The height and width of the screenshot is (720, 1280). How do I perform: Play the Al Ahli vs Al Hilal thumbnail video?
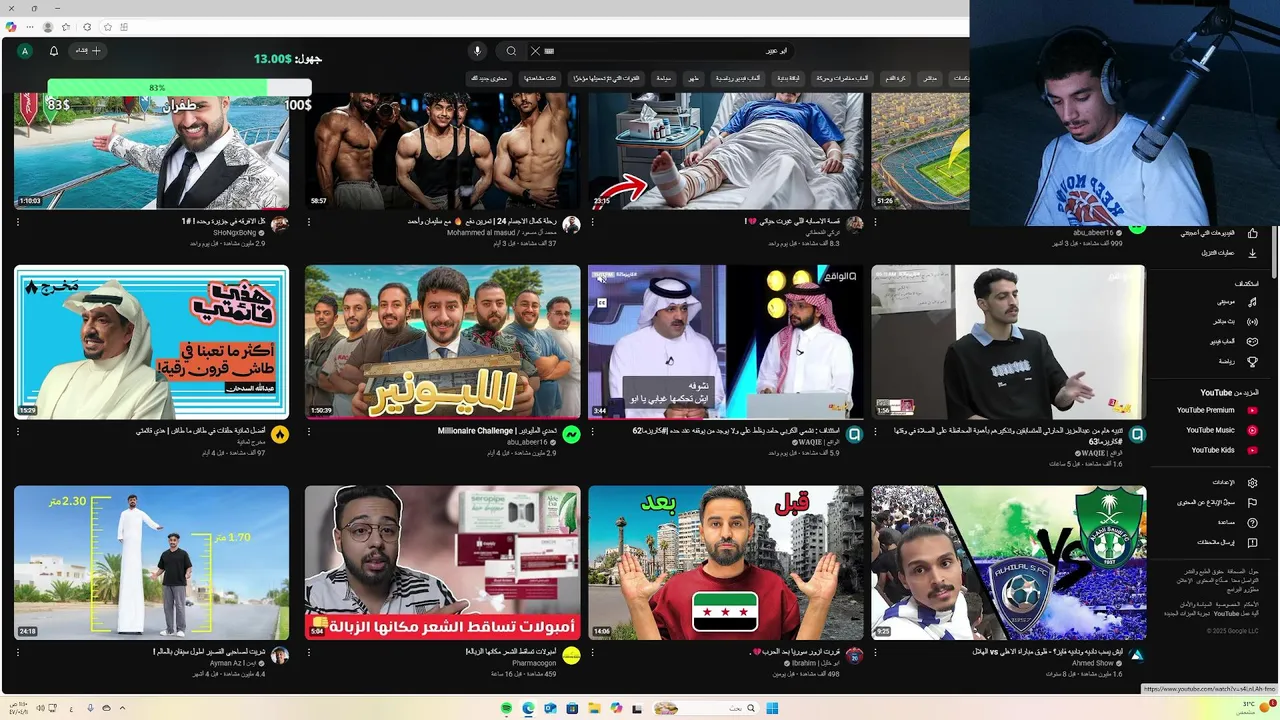(1008, 563)
